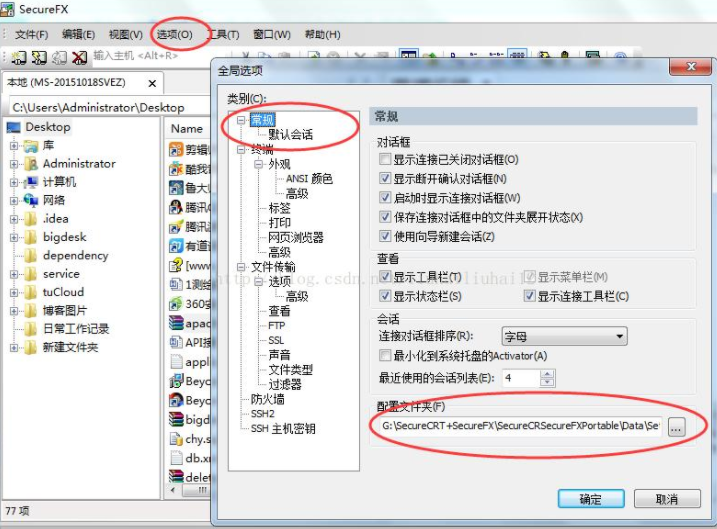Image resolution: width=717 pixels, height=529 pixels.
Task: Open the 连接对话框排序 dropdown showing 字母
Action: [564, 337]
